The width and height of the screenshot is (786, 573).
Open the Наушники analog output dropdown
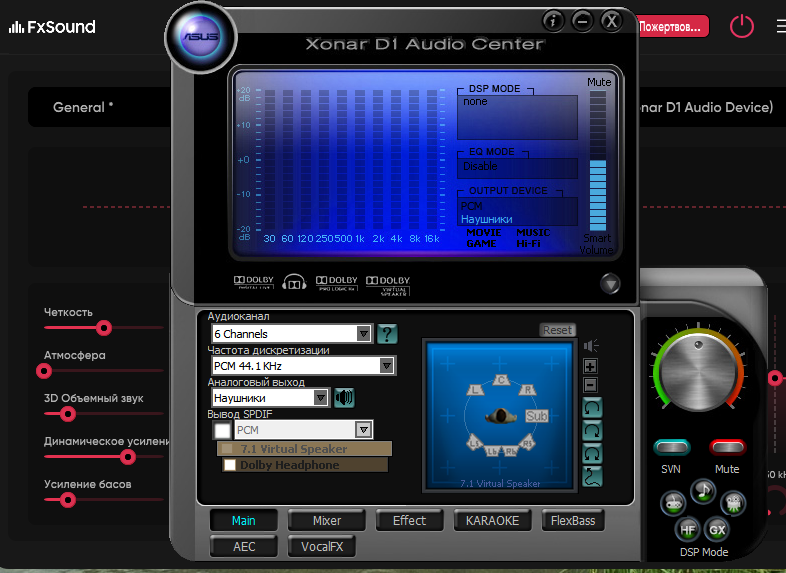tap(321, 397)
